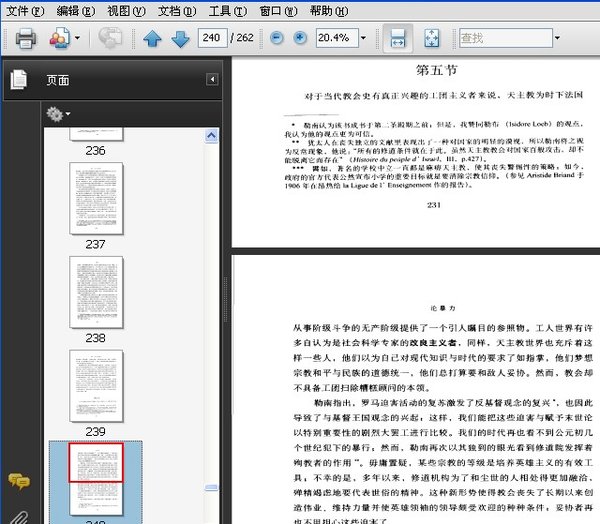Open the 文件(F) menu
Screen dimensions: 600x524
(25, 11)
